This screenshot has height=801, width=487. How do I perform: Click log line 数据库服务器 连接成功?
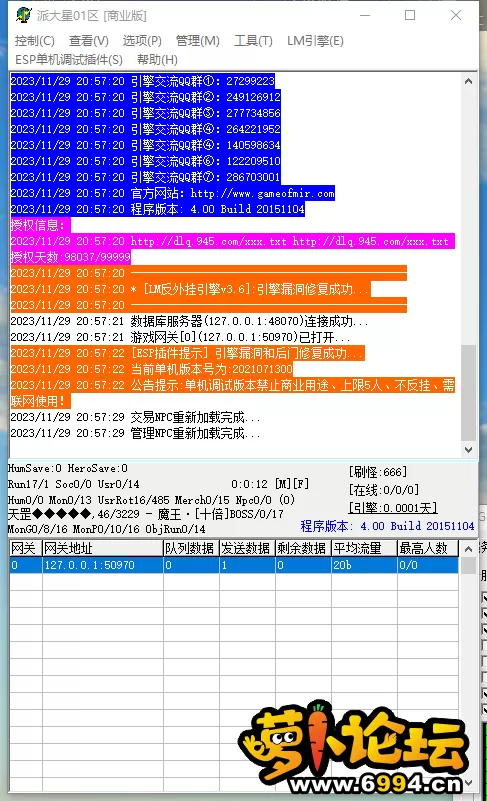pyautogui.click(x=189, y=321)
